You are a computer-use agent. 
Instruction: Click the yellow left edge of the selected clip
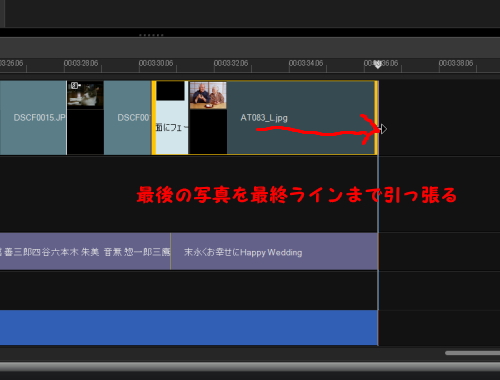(x=154, y=118)
